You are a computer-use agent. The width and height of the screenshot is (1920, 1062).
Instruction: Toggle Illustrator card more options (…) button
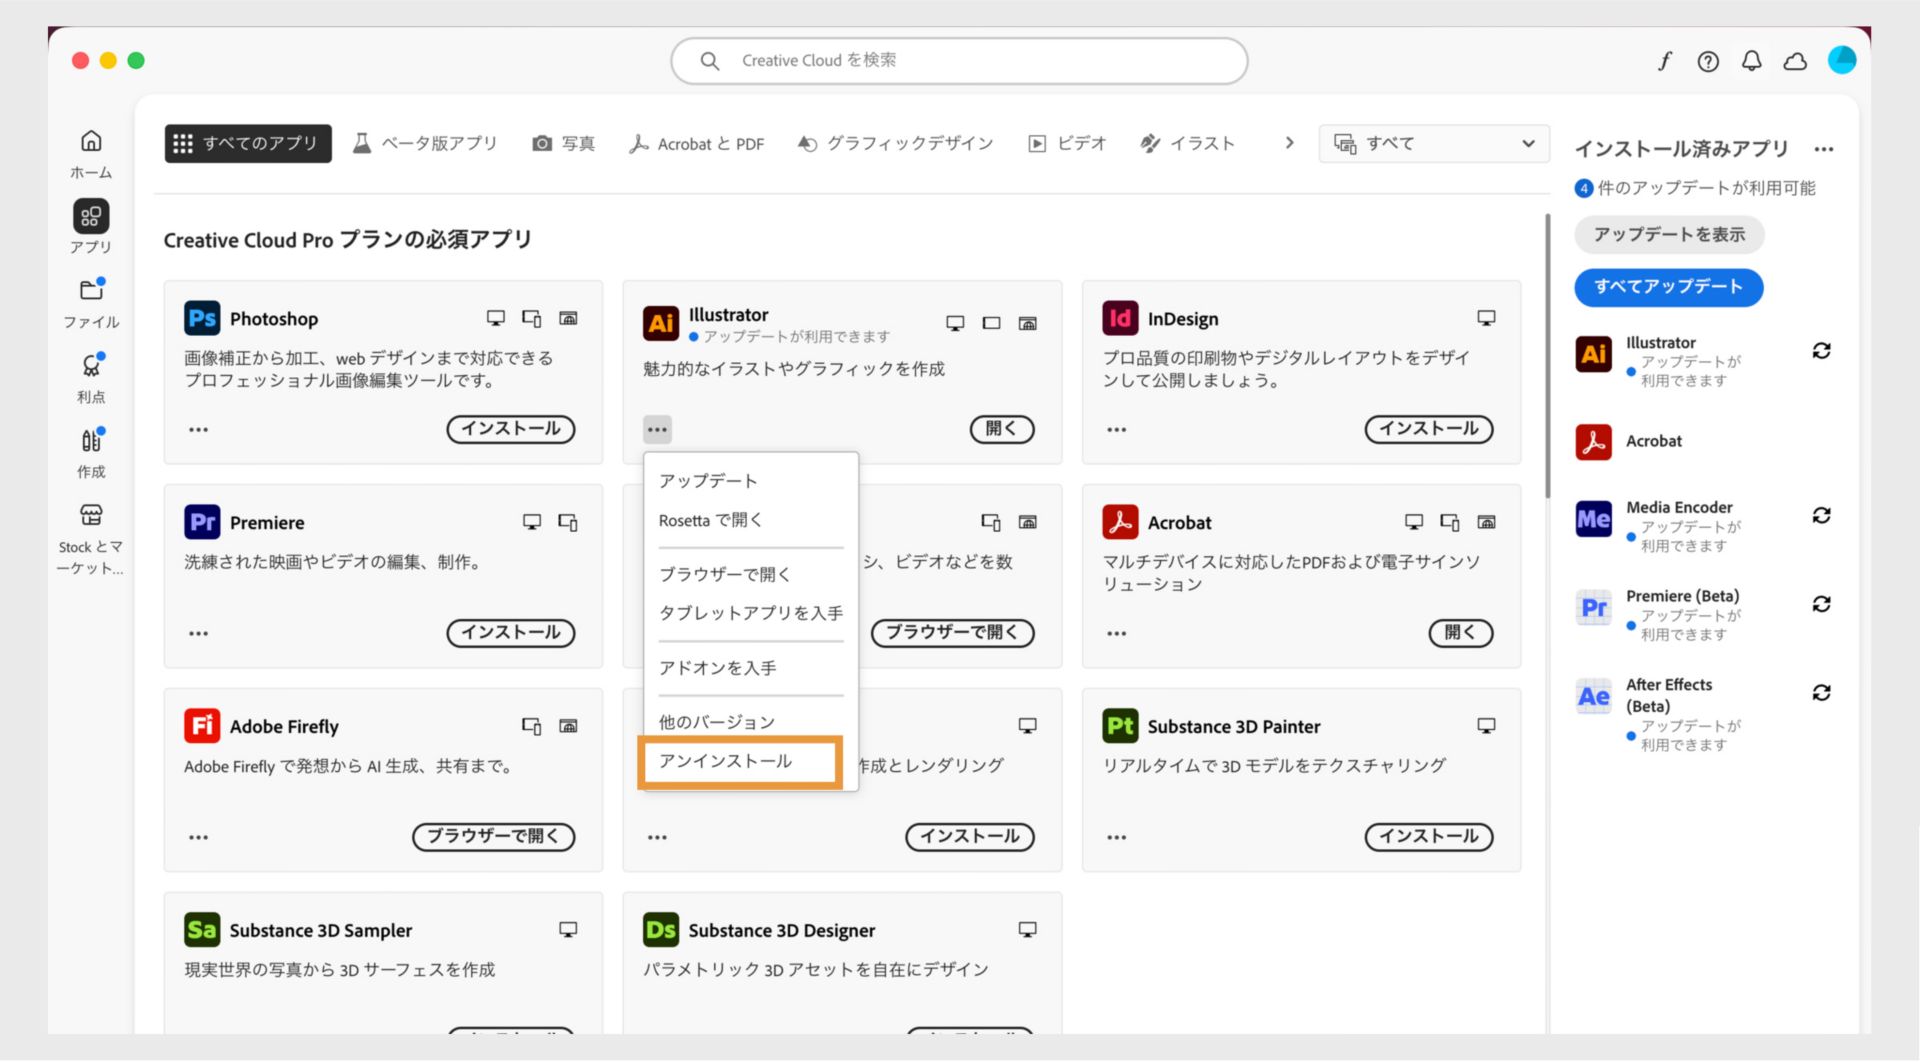pos(657,430)
